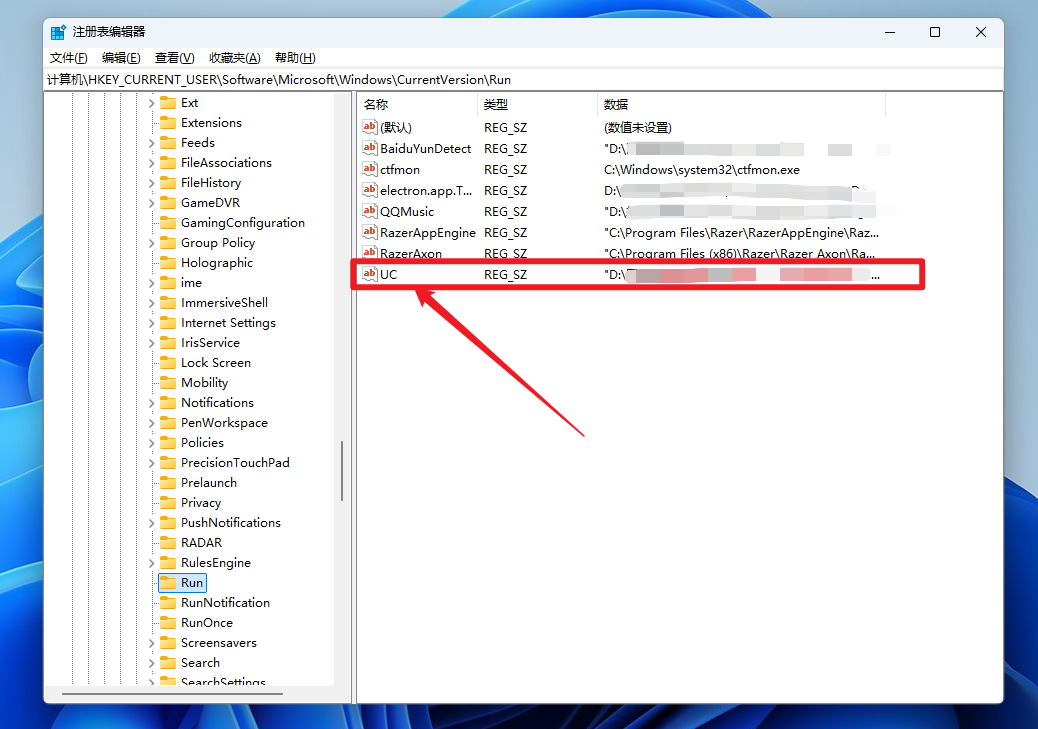Click the folder icon of Lock Screen key

[x=168, y=362]
